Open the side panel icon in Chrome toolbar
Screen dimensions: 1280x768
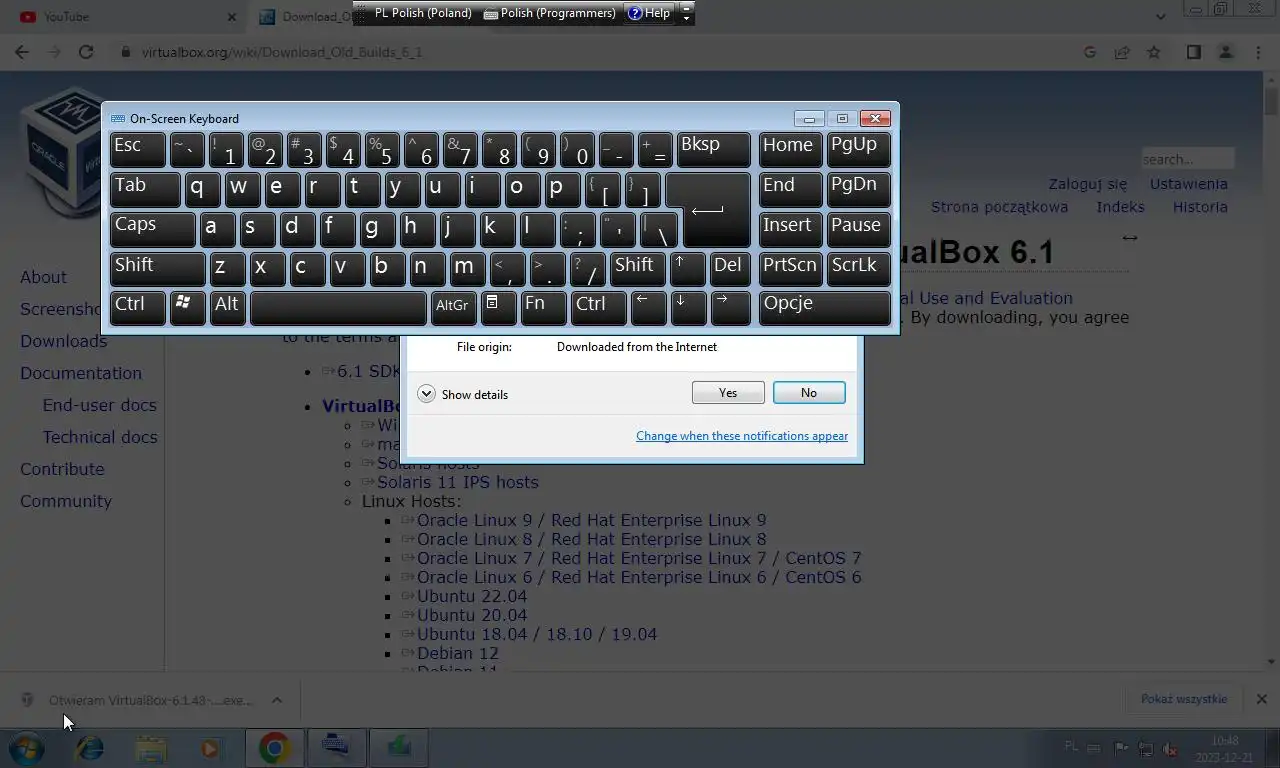[x=1193, y=52]
